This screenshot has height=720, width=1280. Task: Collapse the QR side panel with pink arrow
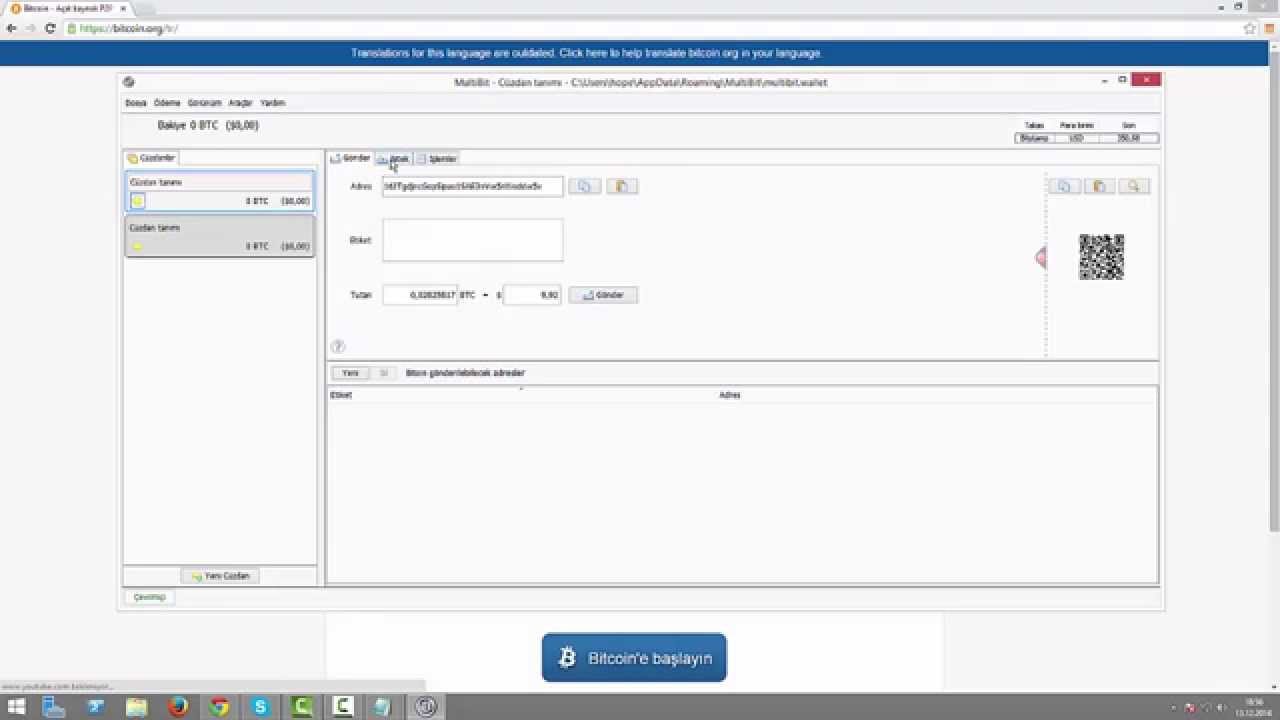[x=1041, y=258]
